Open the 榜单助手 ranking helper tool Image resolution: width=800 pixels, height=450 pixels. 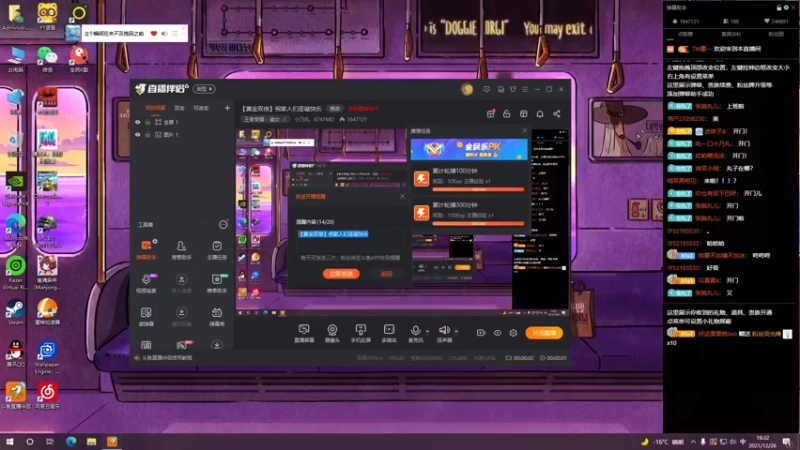click(x=217, y=283)
